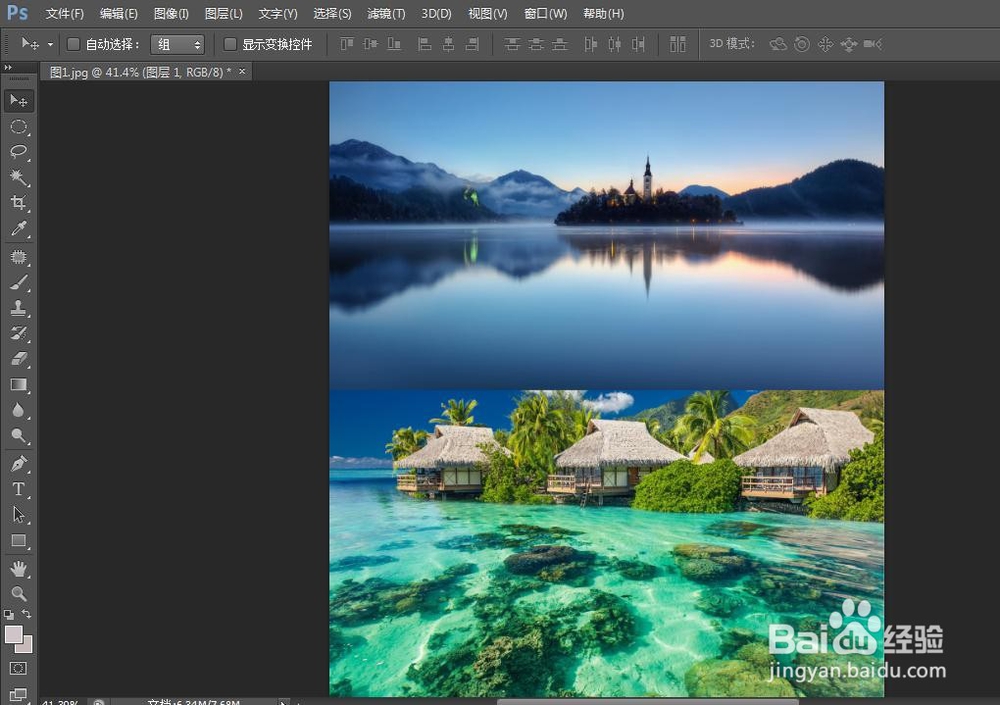Viewport: 1000px width, 705px height.
Task: Click Align Horizontal Centers icon
Action: [448, 44]
